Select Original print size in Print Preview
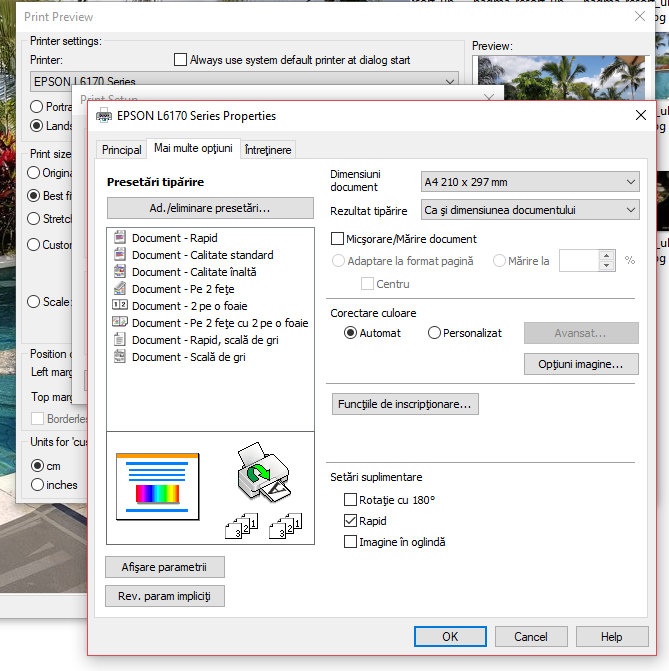This screenshot has width=669, height=671. pyautogui.click(x=33, y=173)
